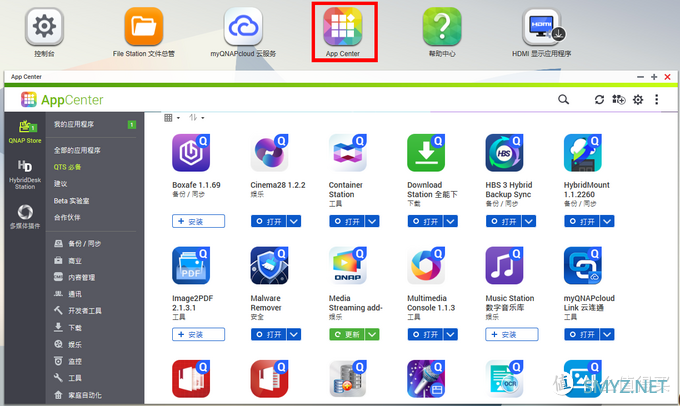Click the Container Station app icon

pos(348,153)
